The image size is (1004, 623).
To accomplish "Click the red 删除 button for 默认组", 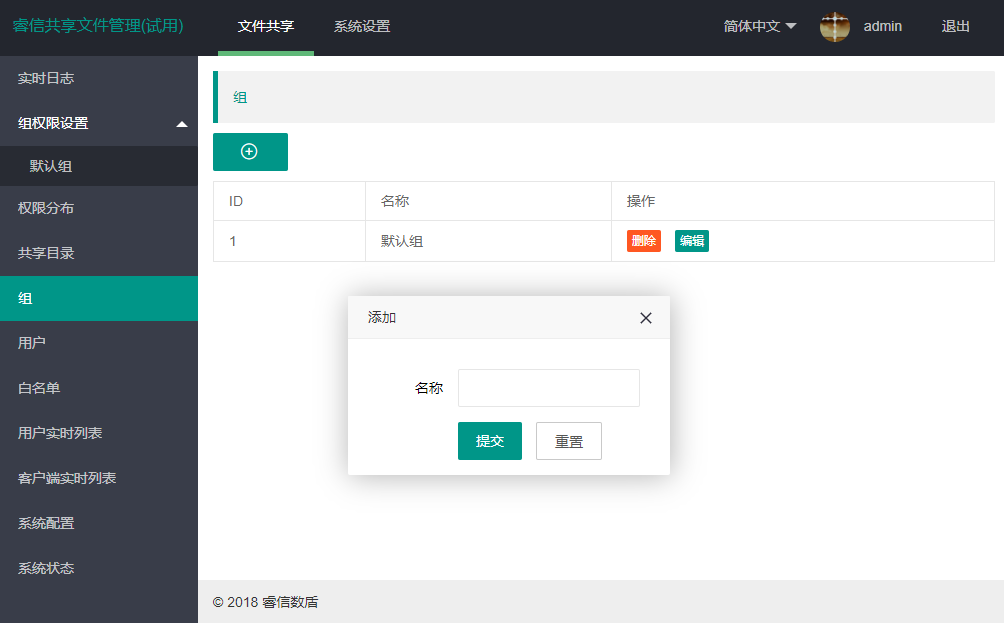I will 644,241.
